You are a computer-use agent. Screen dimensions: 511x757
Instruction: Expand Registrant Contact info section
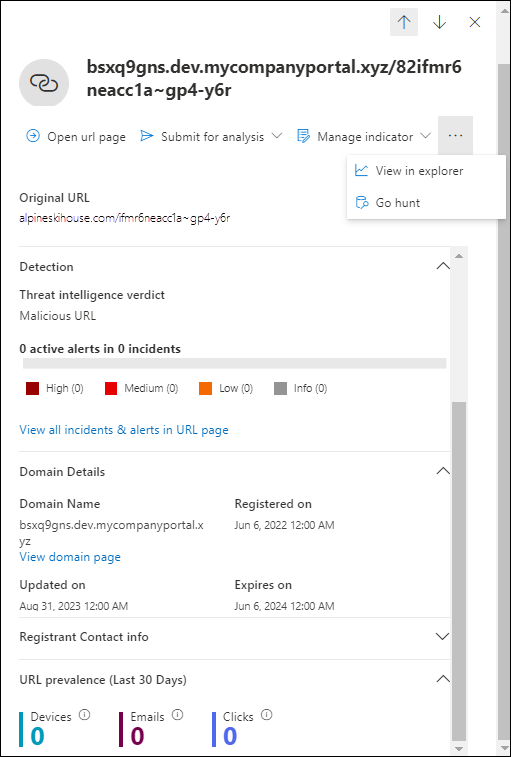click(442, 636)
